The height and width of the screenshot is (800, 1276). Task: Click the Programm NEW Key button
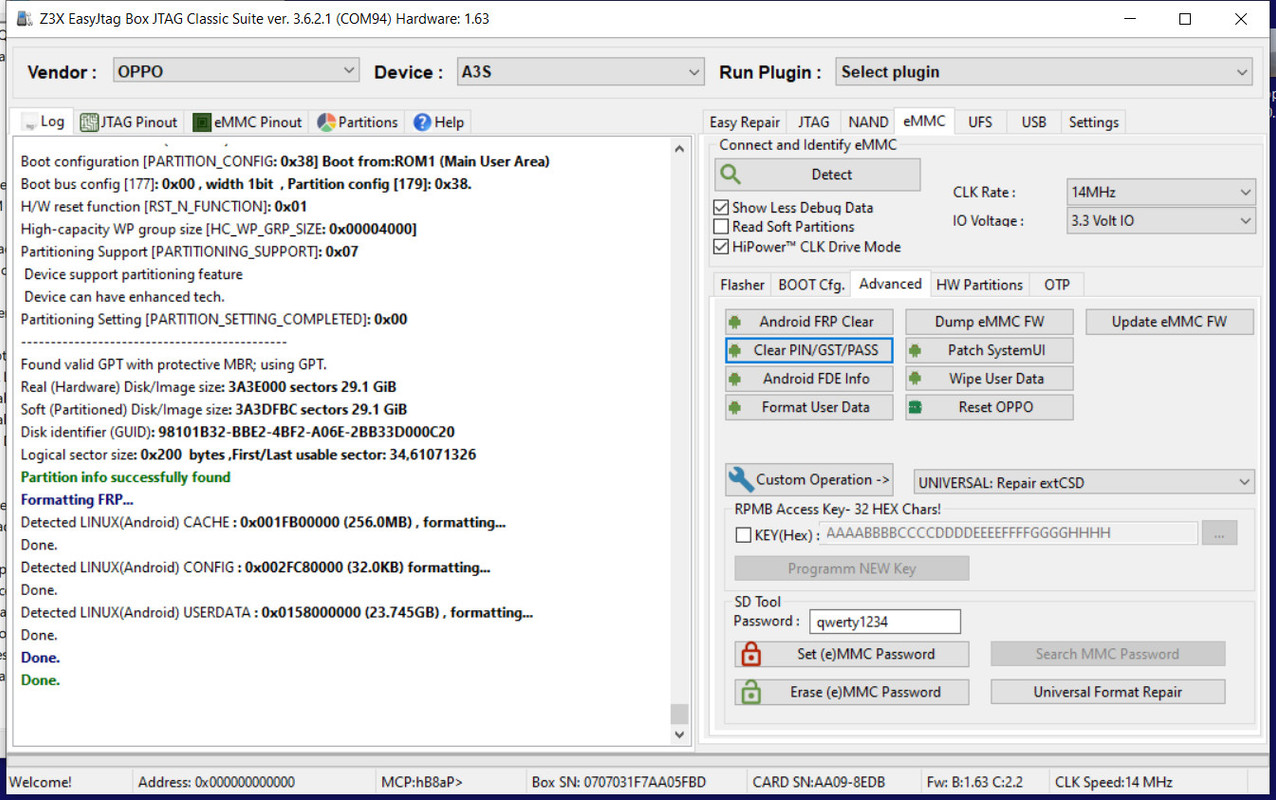[851, 568]
